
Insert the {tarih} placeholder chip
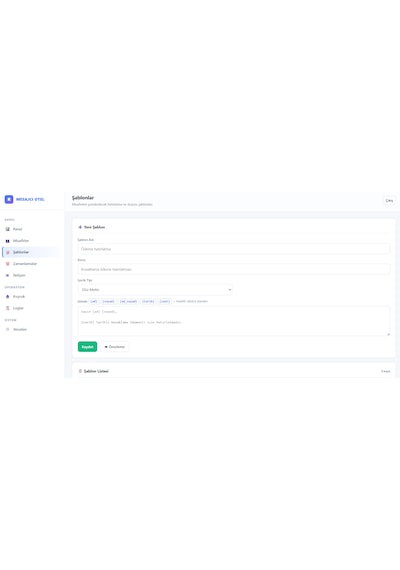(148, 301)
